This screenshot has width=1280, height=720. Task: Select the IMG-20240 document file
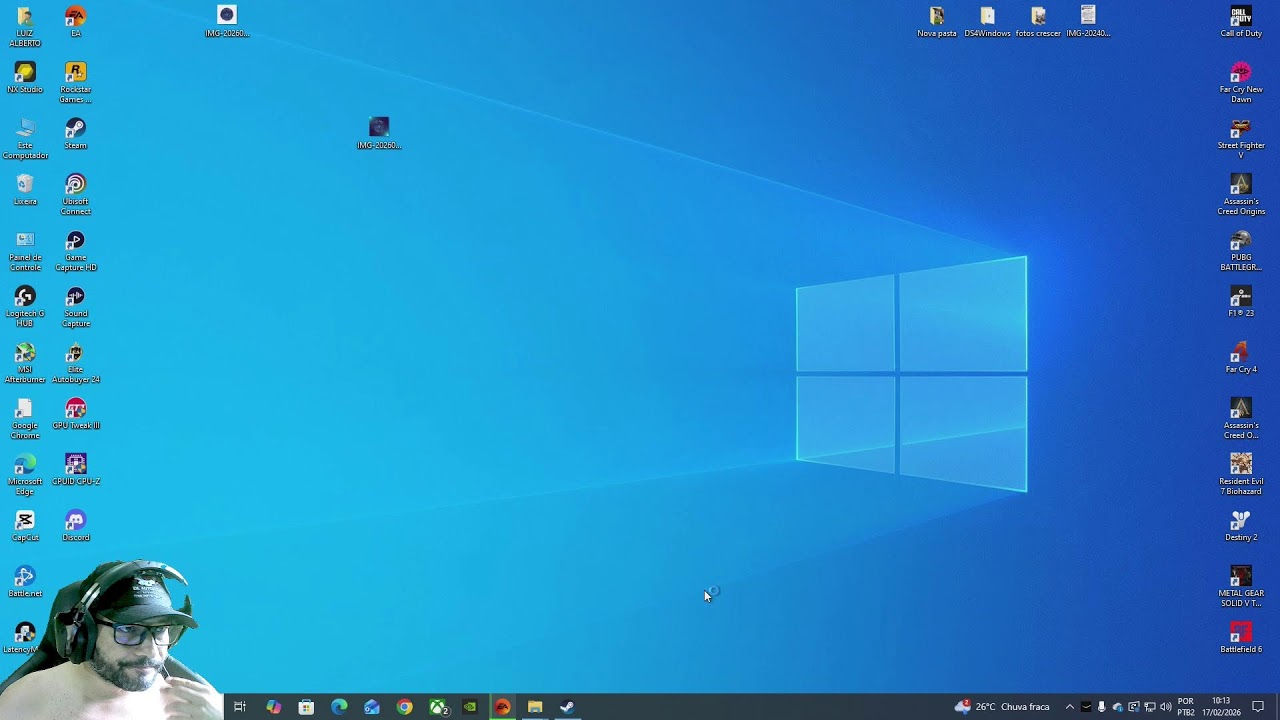tap(1088, 22)
